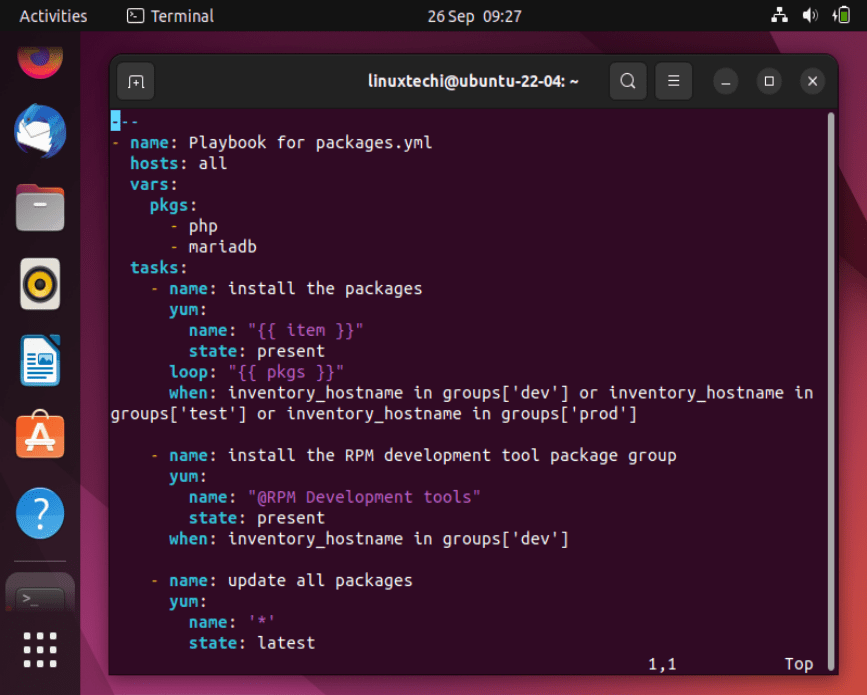Open a new terminal tab
This screenshot has height=695, width=867.
coord(135,82)
